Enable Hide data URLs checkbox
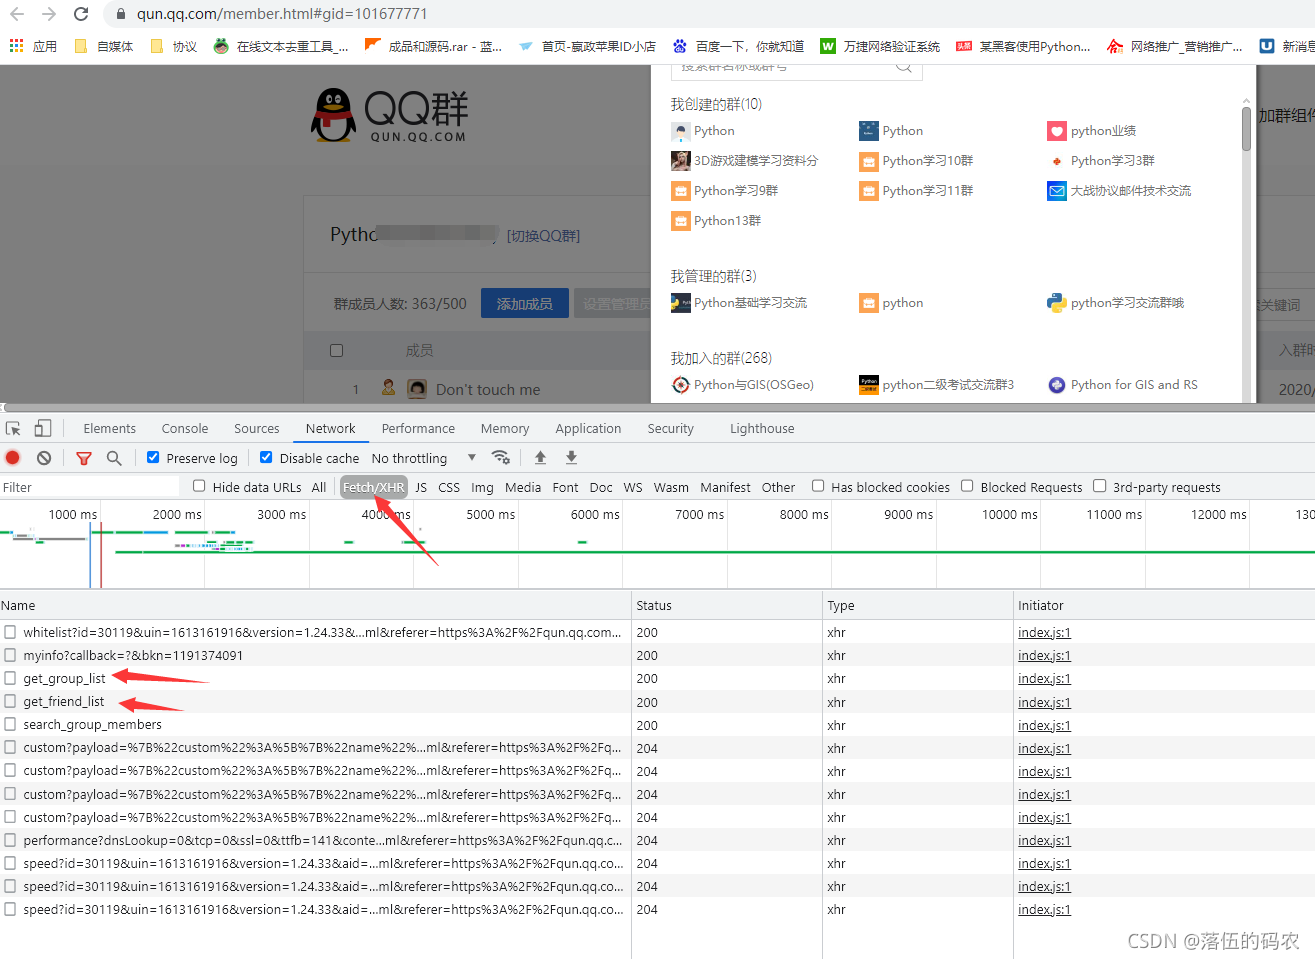The width and height of the screenshot is (1315, 959). [199, 486]
